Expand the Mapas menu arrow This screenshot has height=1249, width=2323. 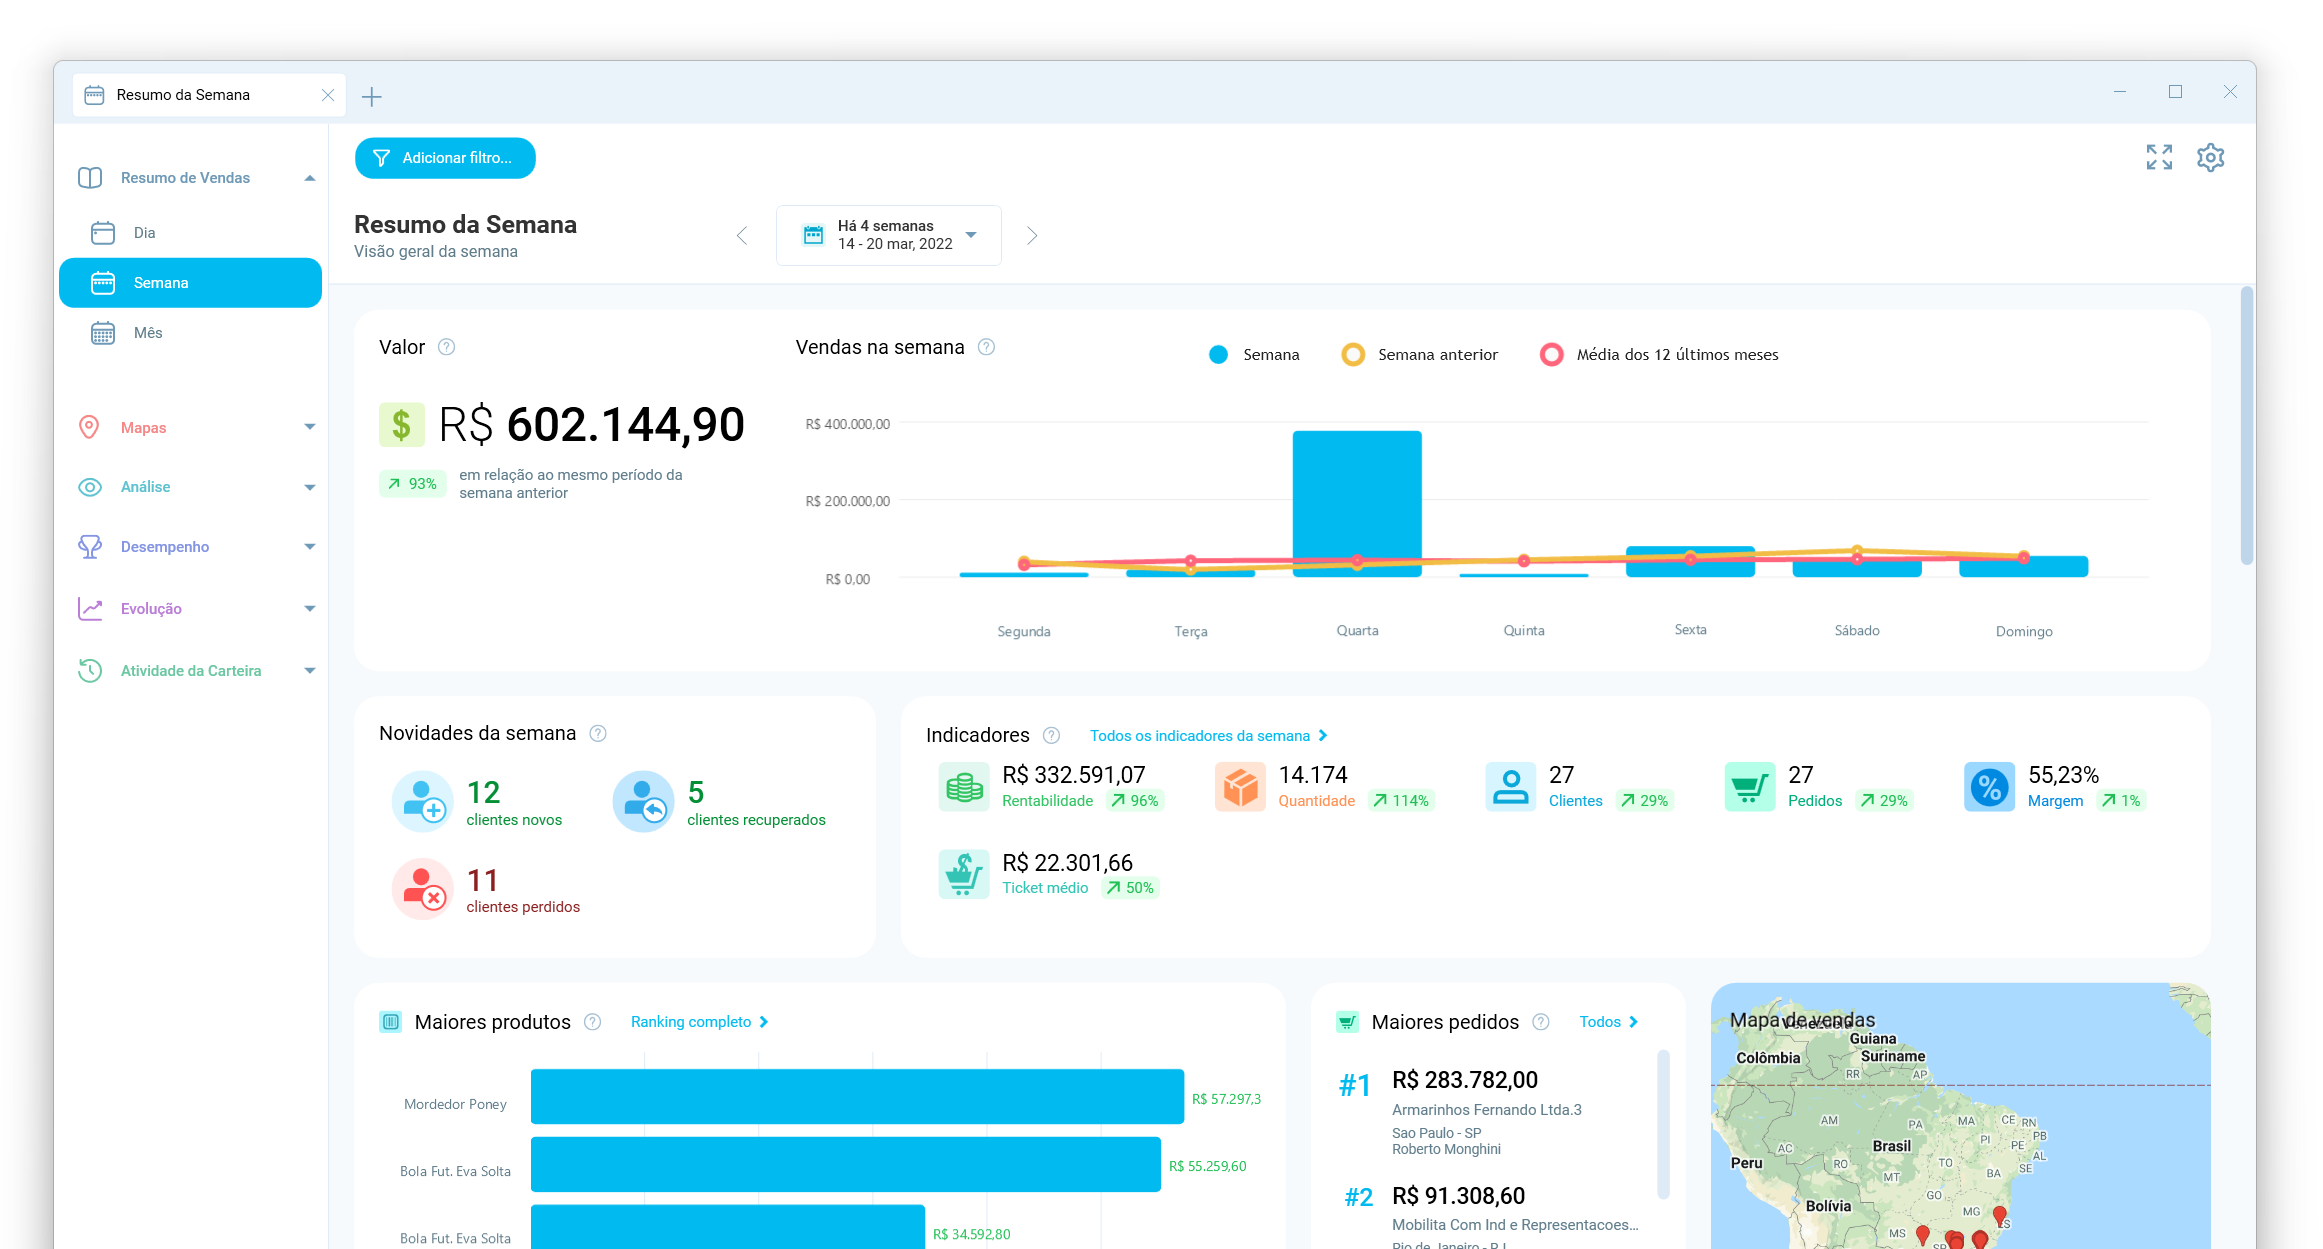click(x=310, y=427)
